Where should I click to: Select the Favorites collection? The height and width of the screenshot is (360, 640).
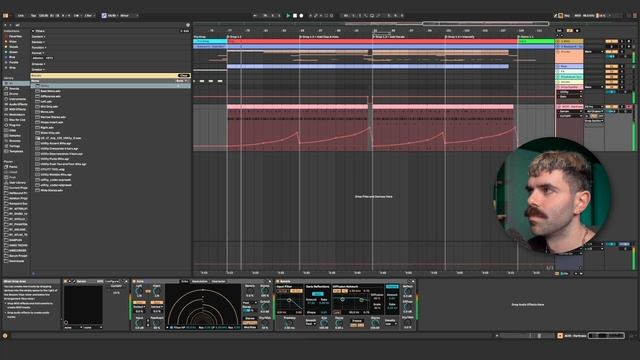(16, 36)
